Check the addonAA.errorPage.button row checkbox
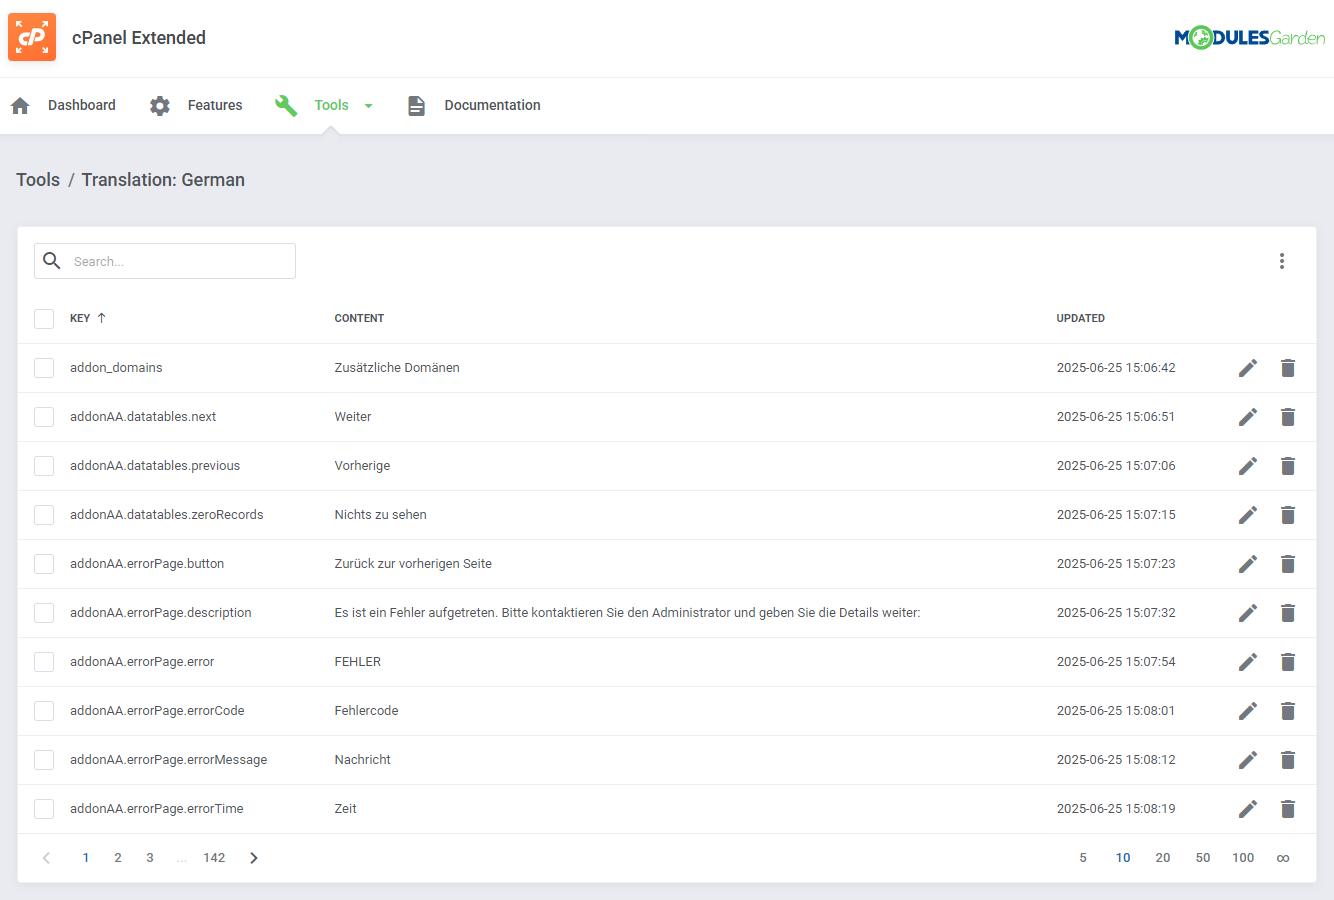Viewport: 1334px width, 900px height. click(44, 564)
